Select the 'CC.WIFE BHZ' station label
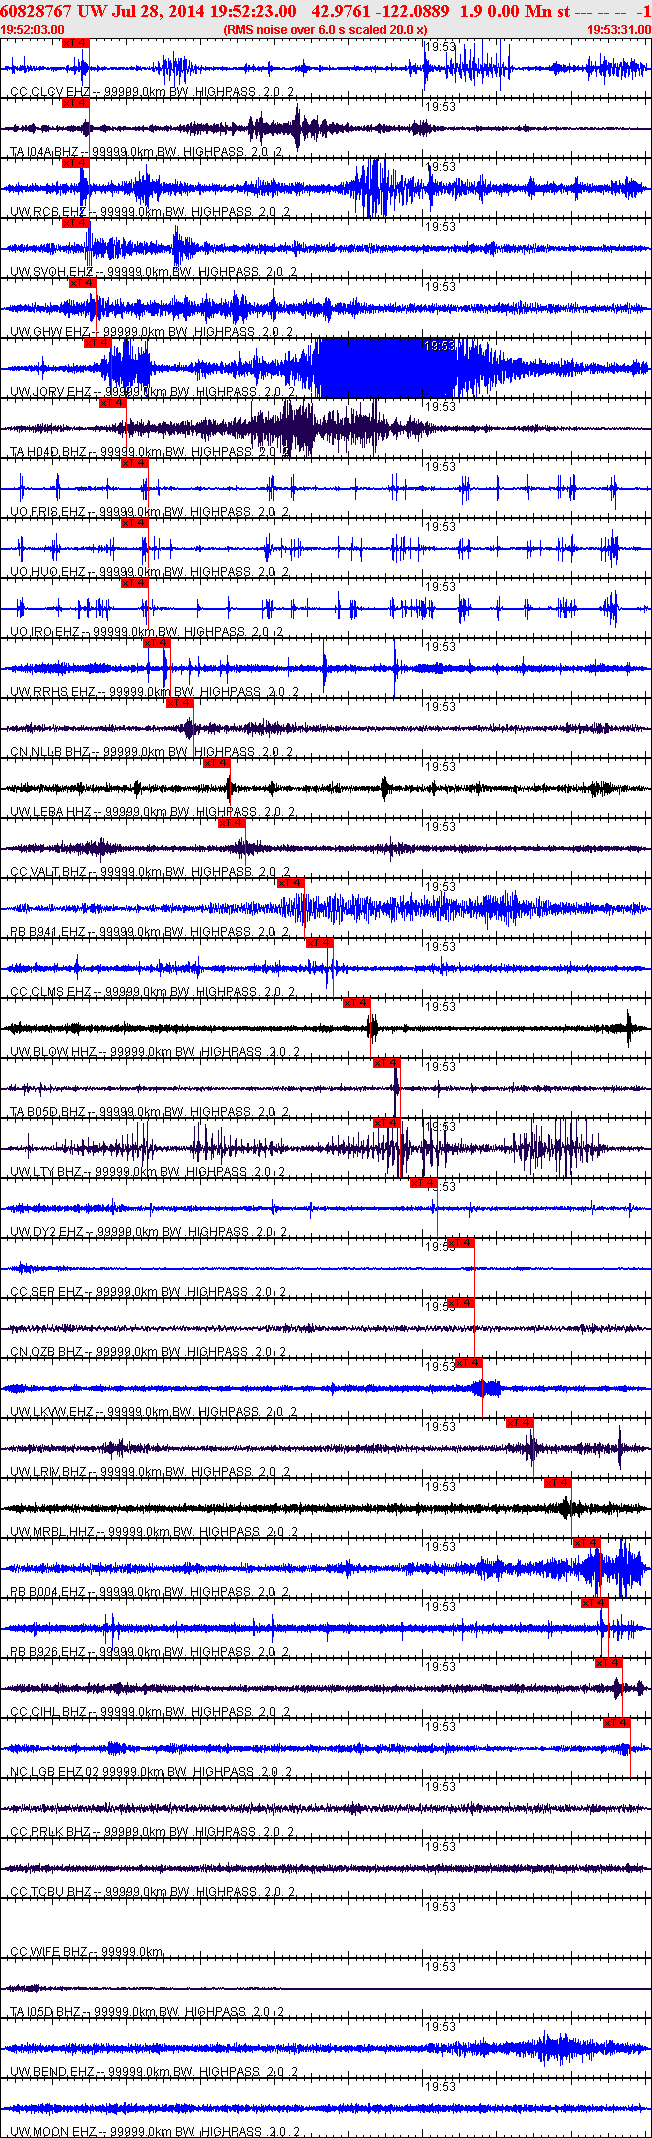The height and width of the screenshot is (2138, 652). [48, 1952]
